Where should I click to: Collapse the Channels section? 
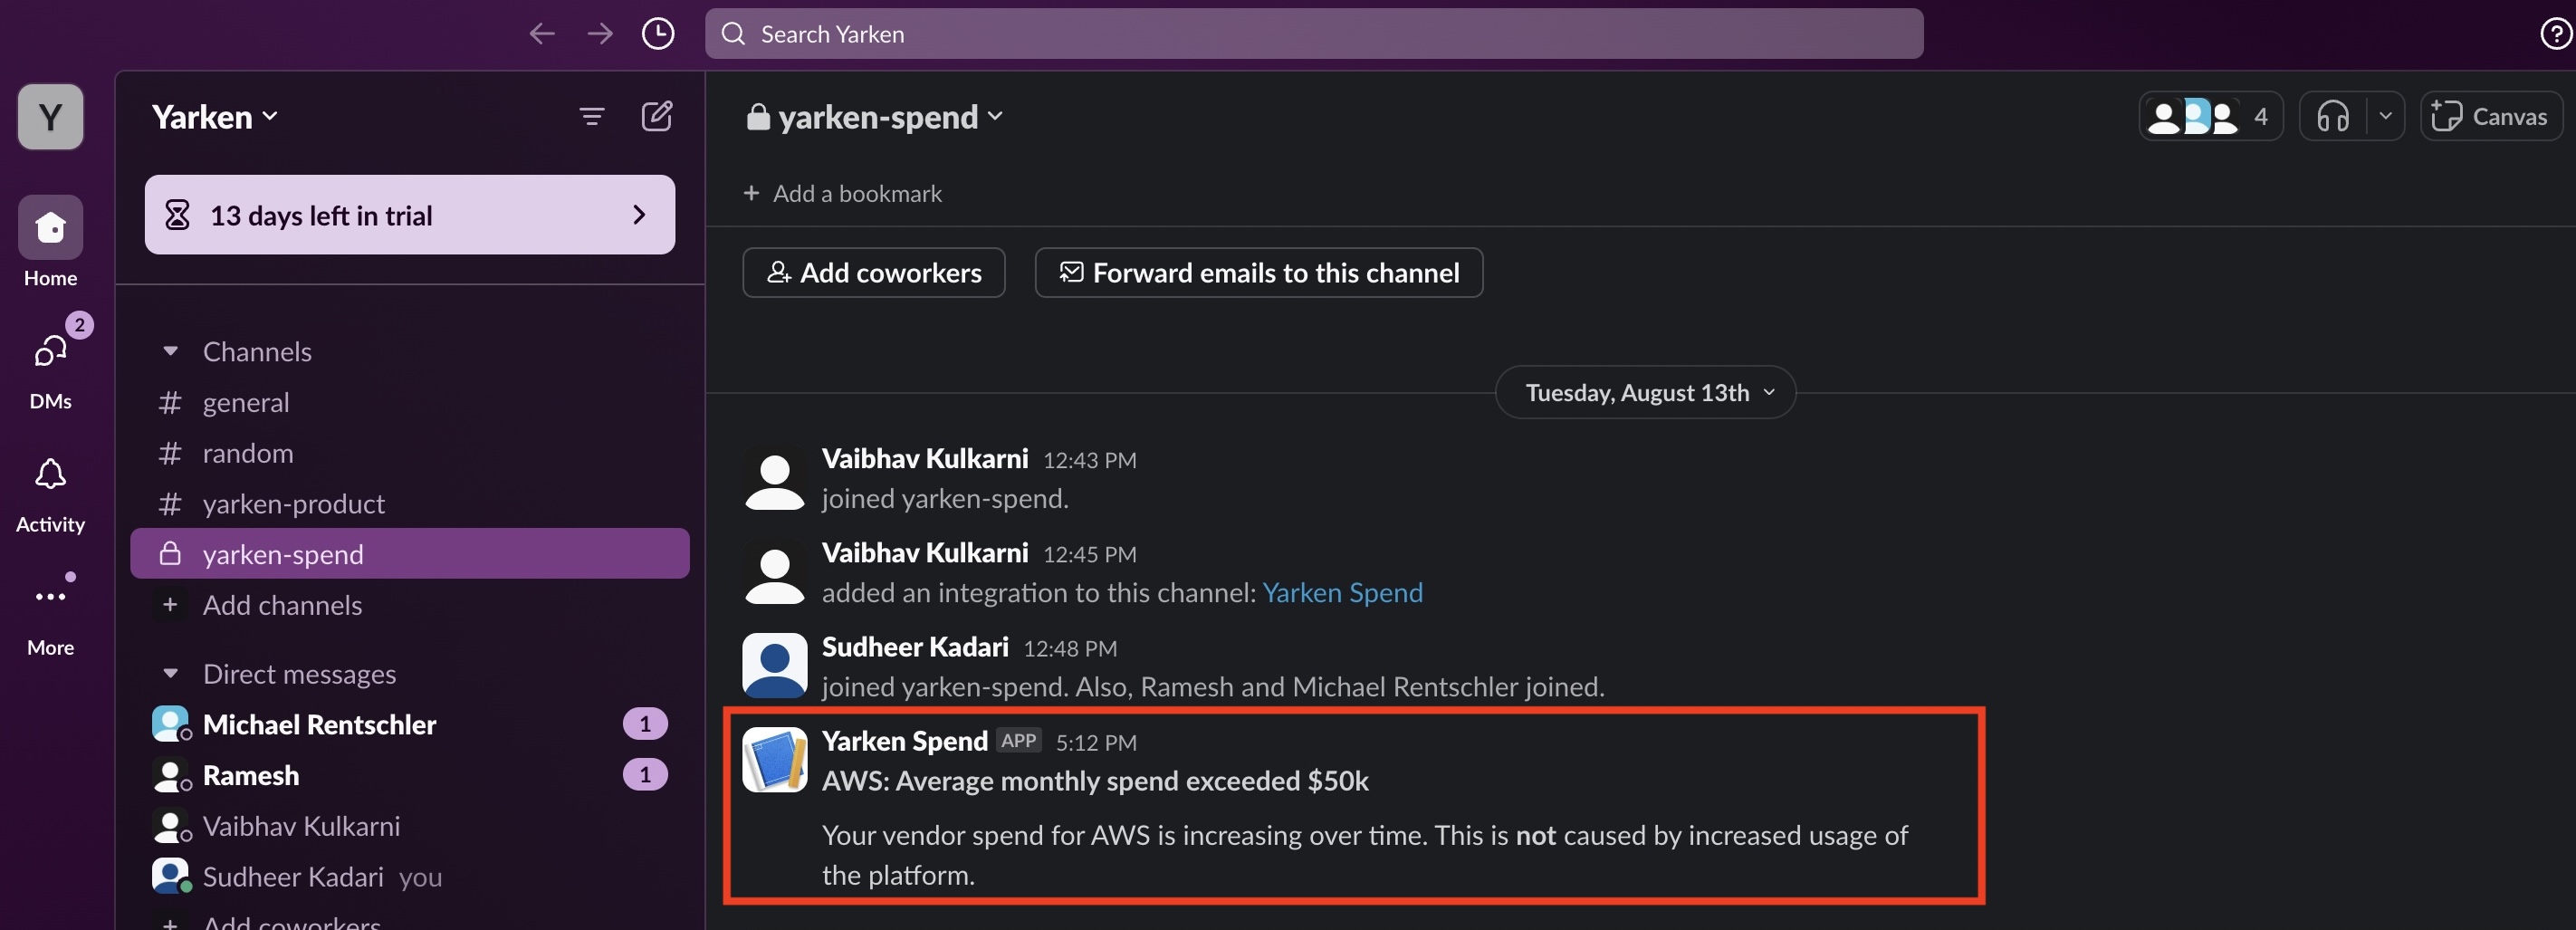tap(171, 352)
